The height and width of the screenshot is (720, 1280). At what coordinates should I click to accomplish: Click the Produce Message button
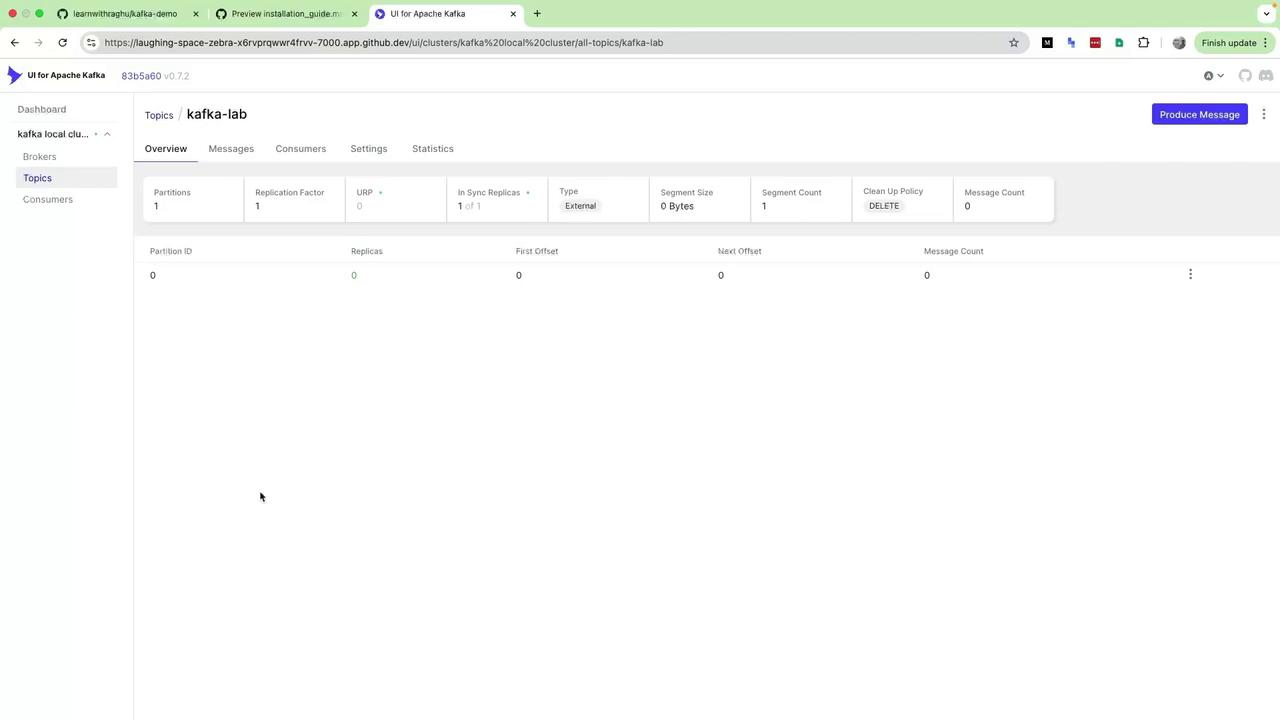coord(1199,114)
